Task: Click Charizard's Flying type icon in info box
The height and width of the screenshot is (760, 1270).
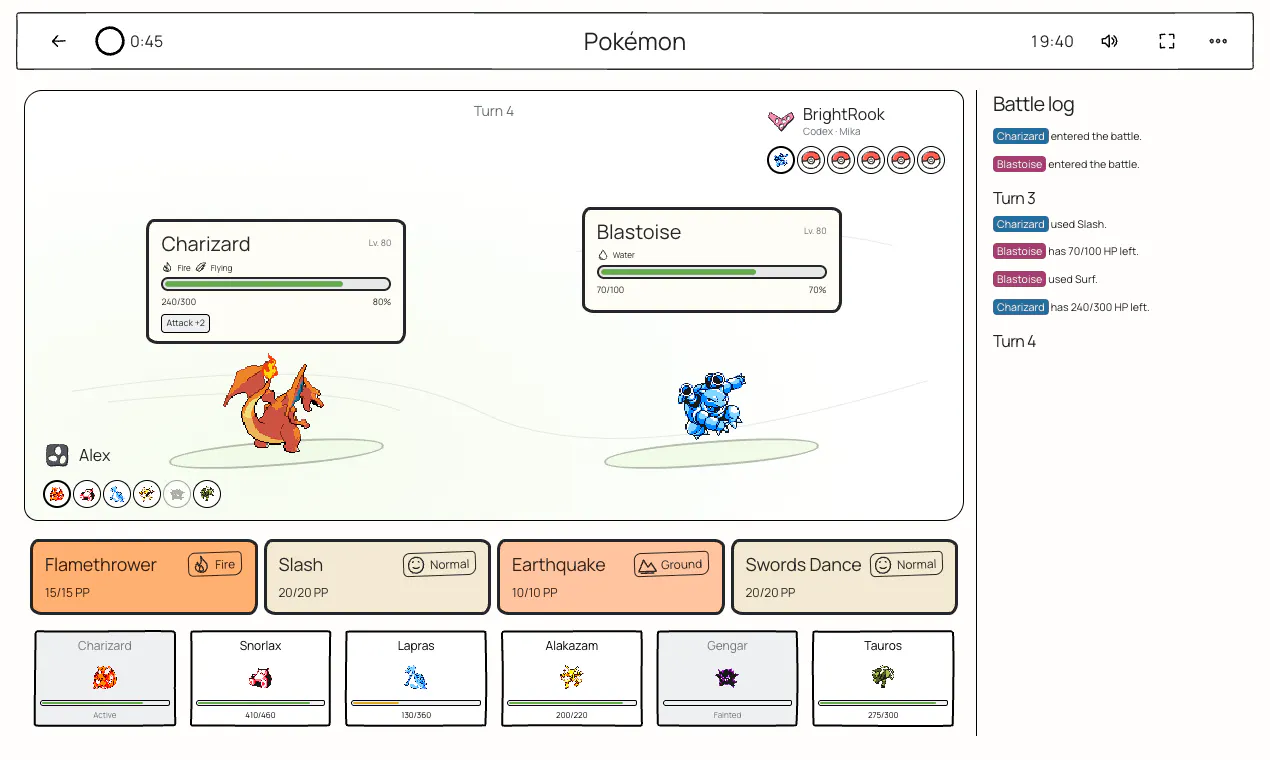Action: coord(201,268)
